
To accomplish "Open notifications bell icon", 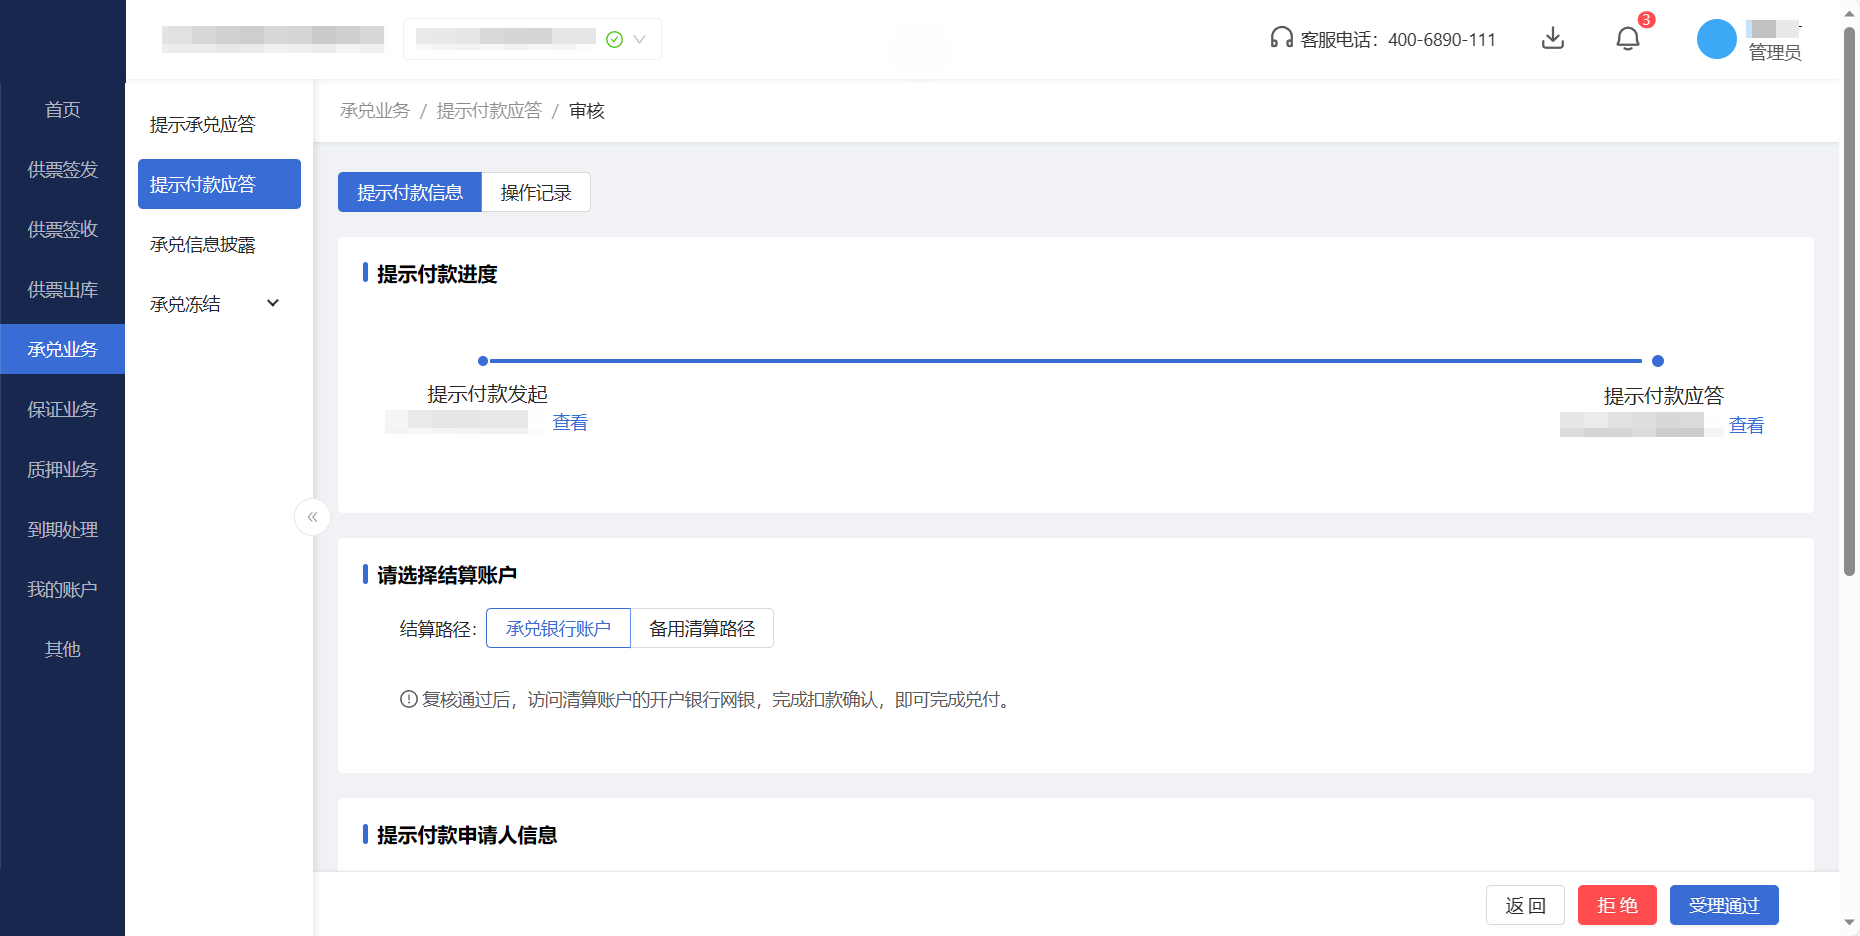I will [x=1628, y=38].
